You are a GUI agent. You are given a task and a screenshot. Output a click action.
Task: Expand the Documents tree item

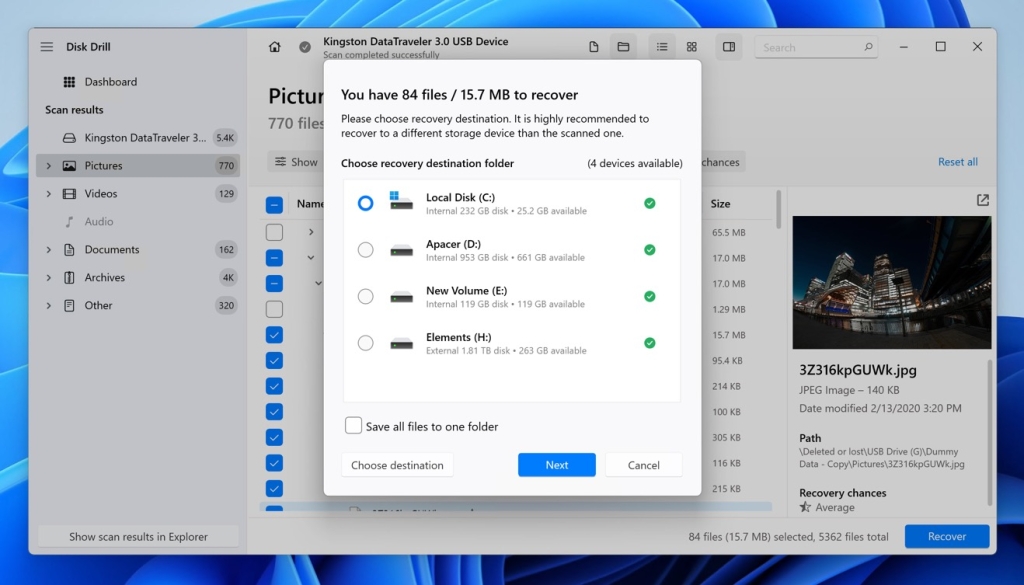(48, 249)
